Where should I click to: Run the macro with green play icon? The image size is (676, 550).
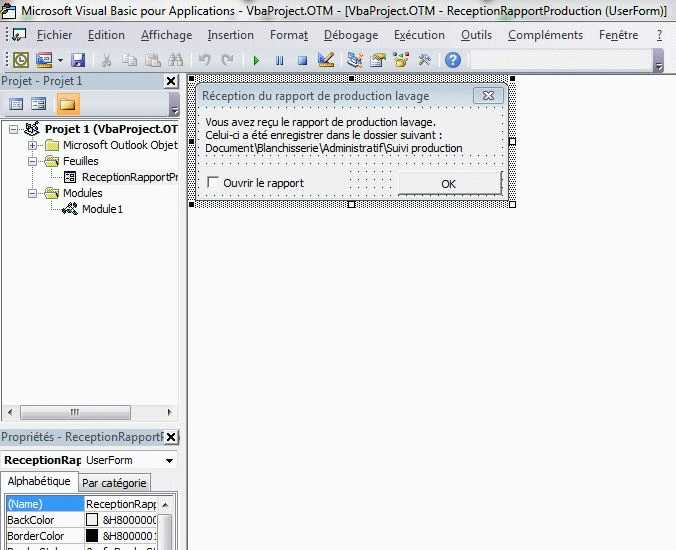tap(257, 60)
